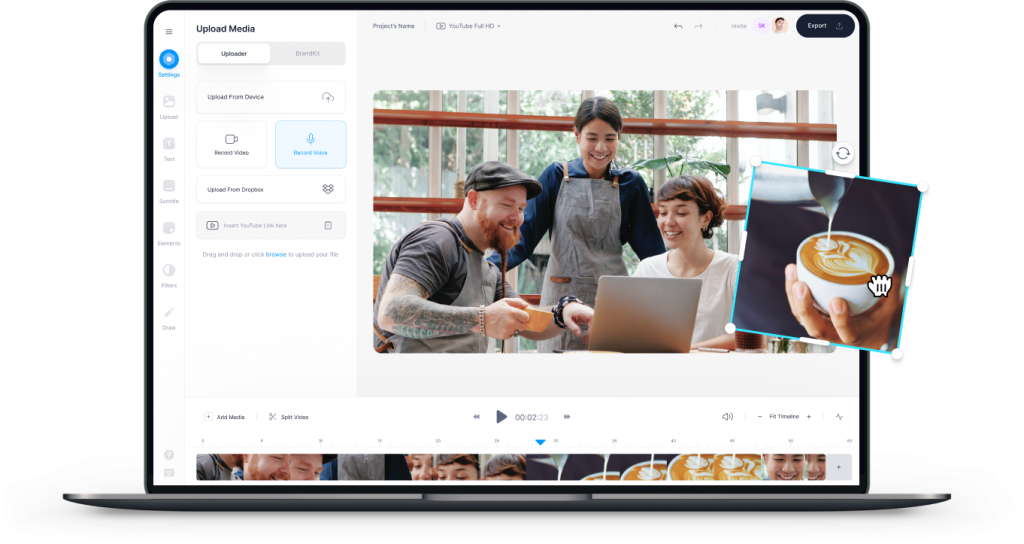Zoom in timeline with plus icon
1024x544 pixels.
pyautogui.click(x=808, y=417)
